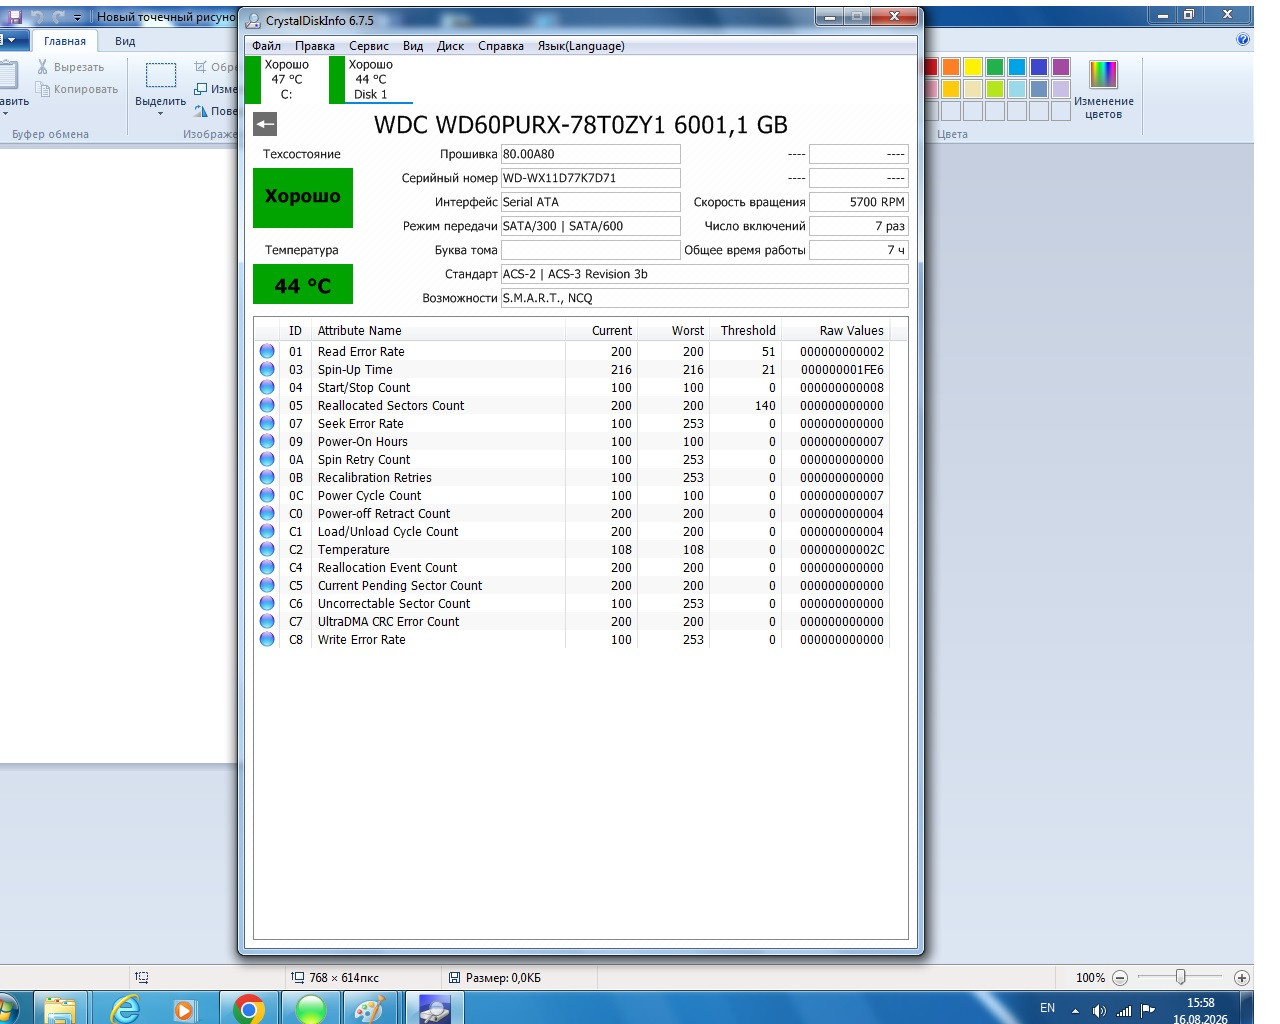The width and height of the screenshot is (1280, 1024).
Task: Click the green 44 °C temperature button
Action: click(303, 284)
